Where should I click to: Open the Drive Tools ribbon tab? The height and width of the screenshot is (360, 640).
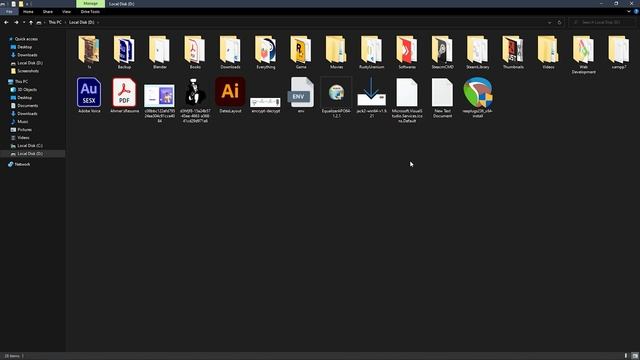click(90, 12)
